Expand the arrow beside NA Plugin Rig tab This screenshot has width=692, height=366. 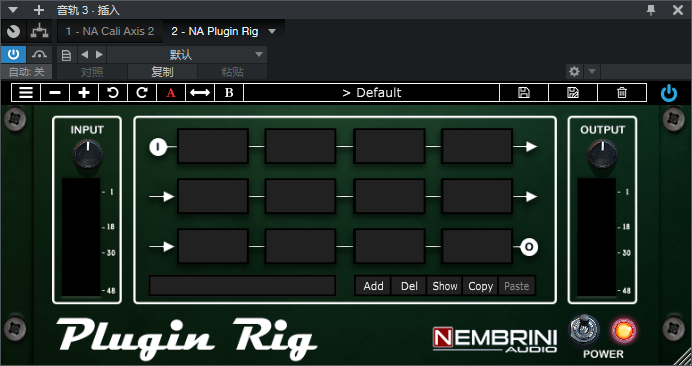tap(272, 31)
